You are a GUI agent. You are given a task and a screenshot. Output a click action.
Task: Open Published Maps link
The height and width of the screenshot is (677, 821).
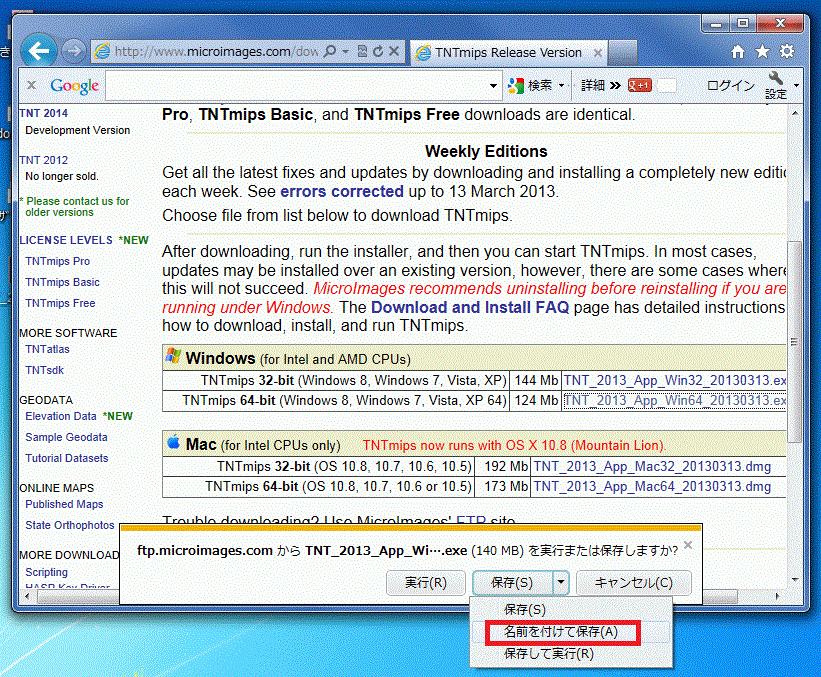coord(64,504)
